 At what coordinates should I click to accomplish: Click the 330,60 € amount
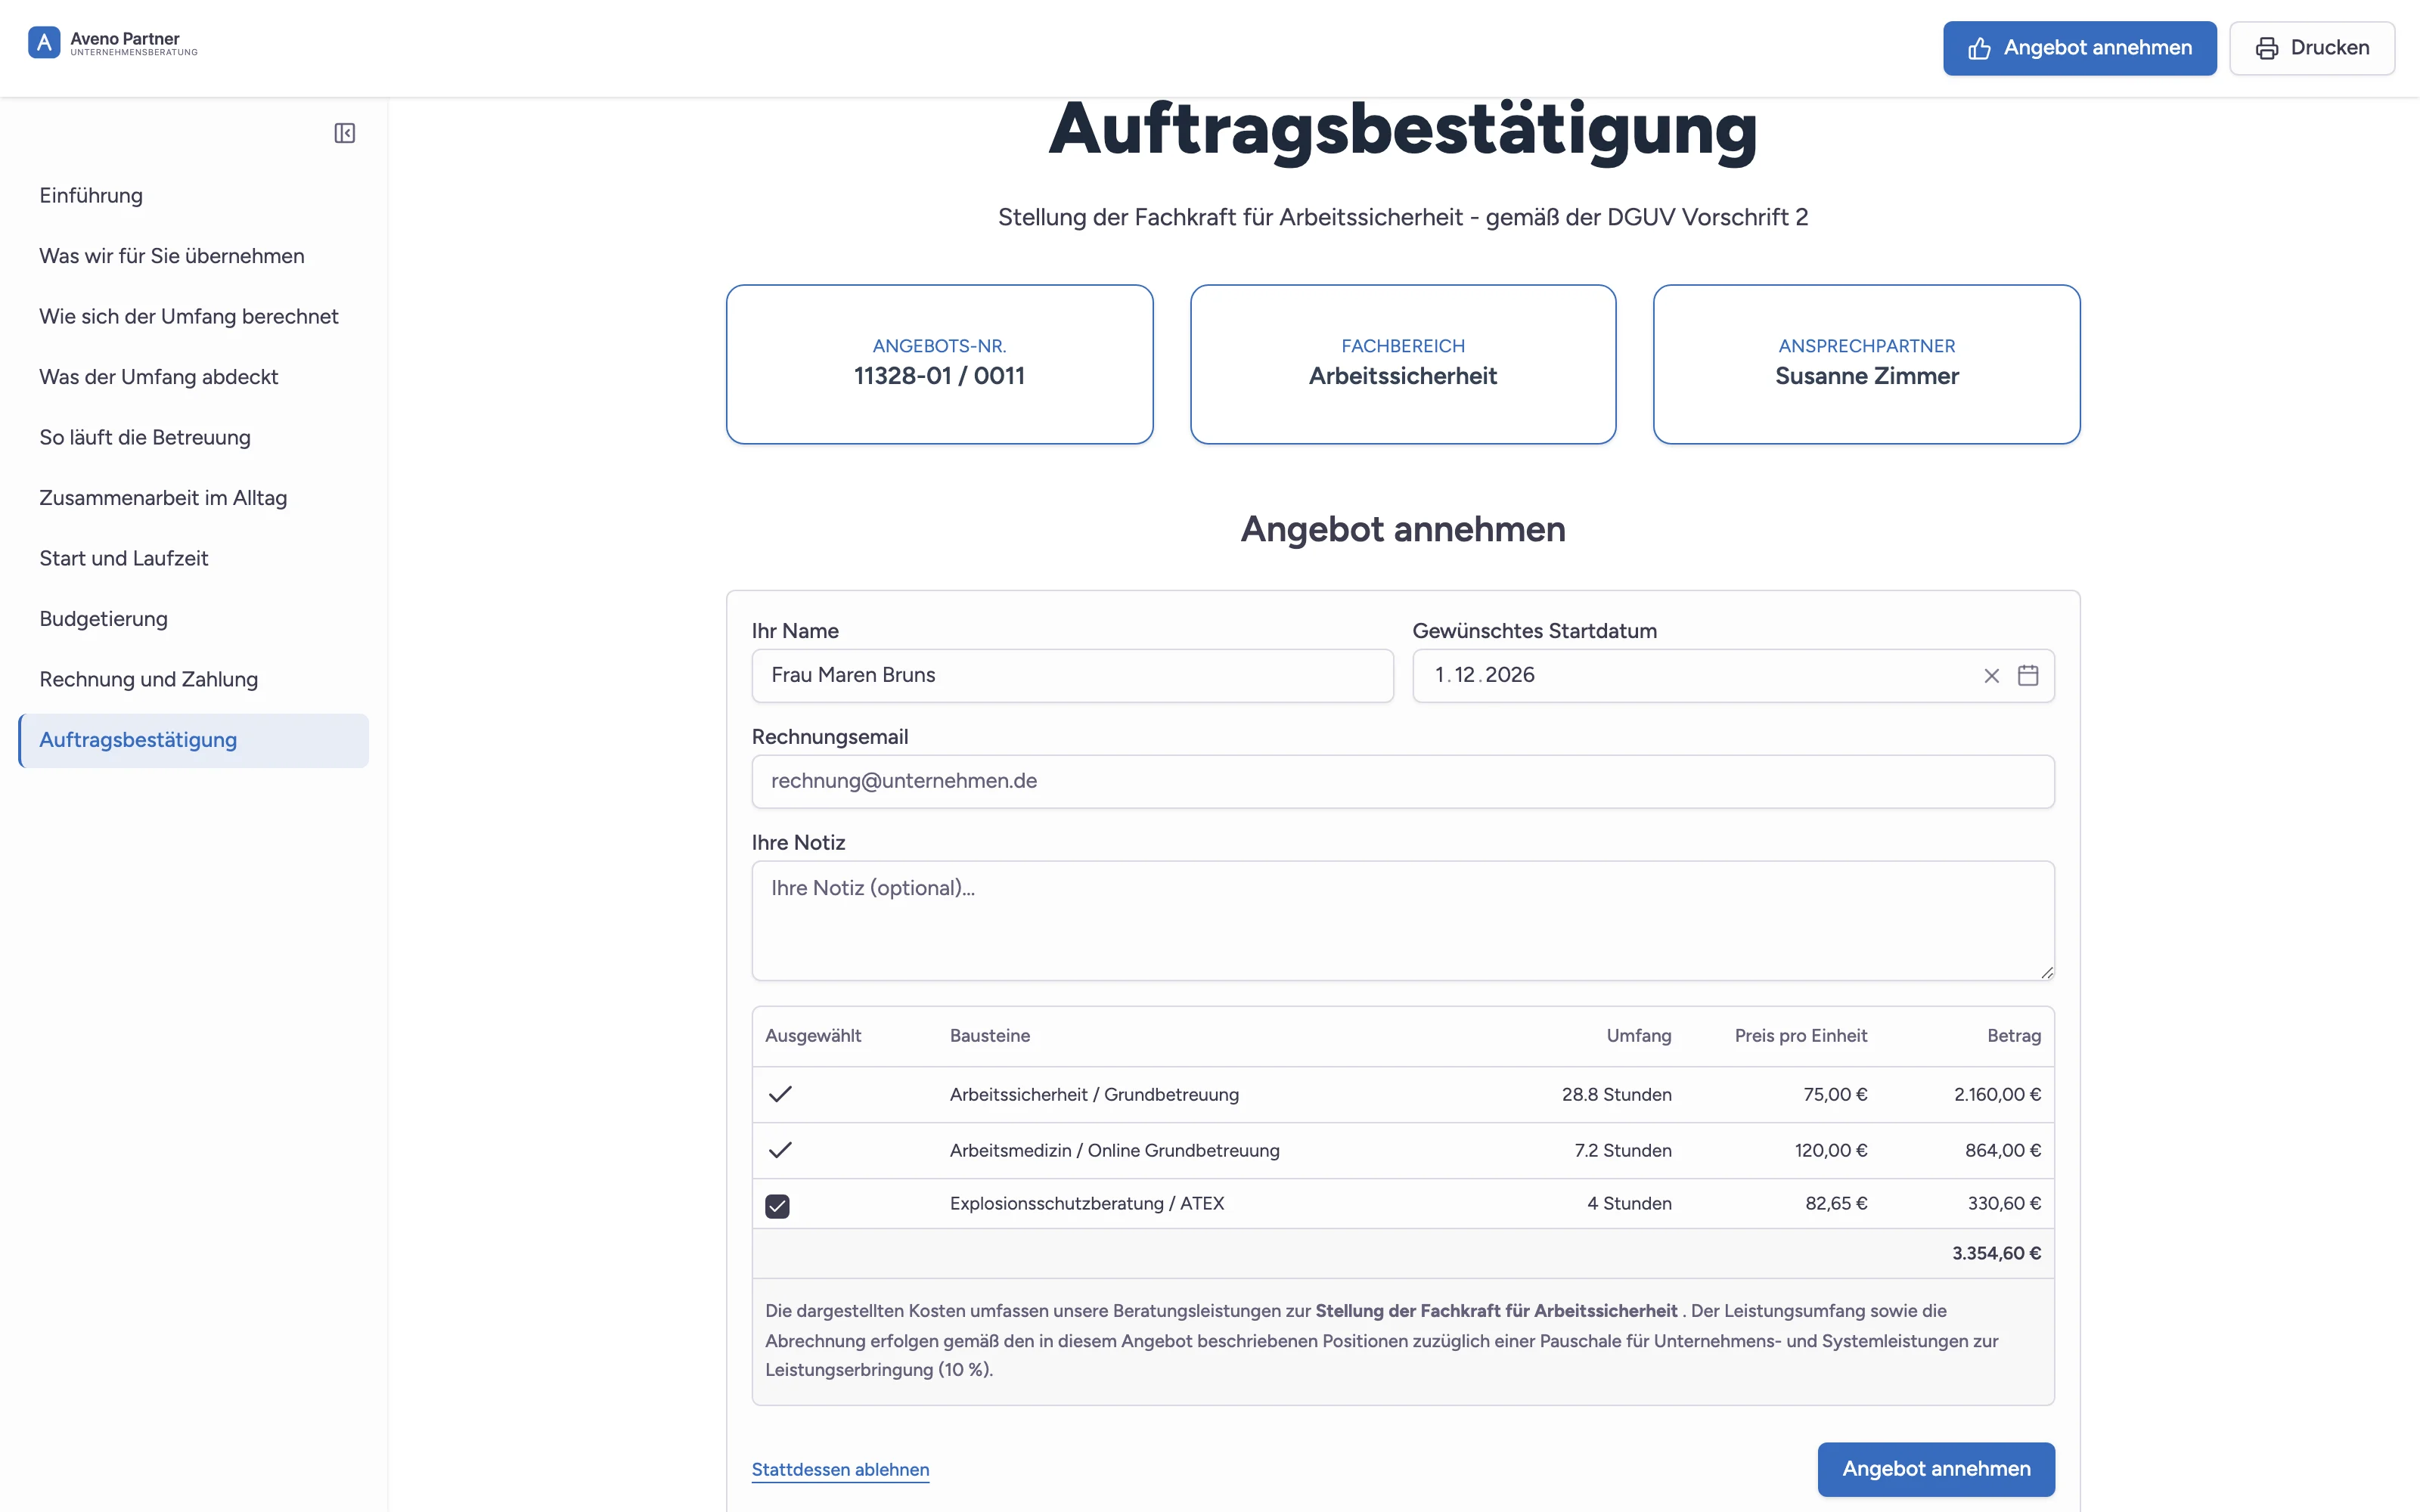[2004, 1204]
